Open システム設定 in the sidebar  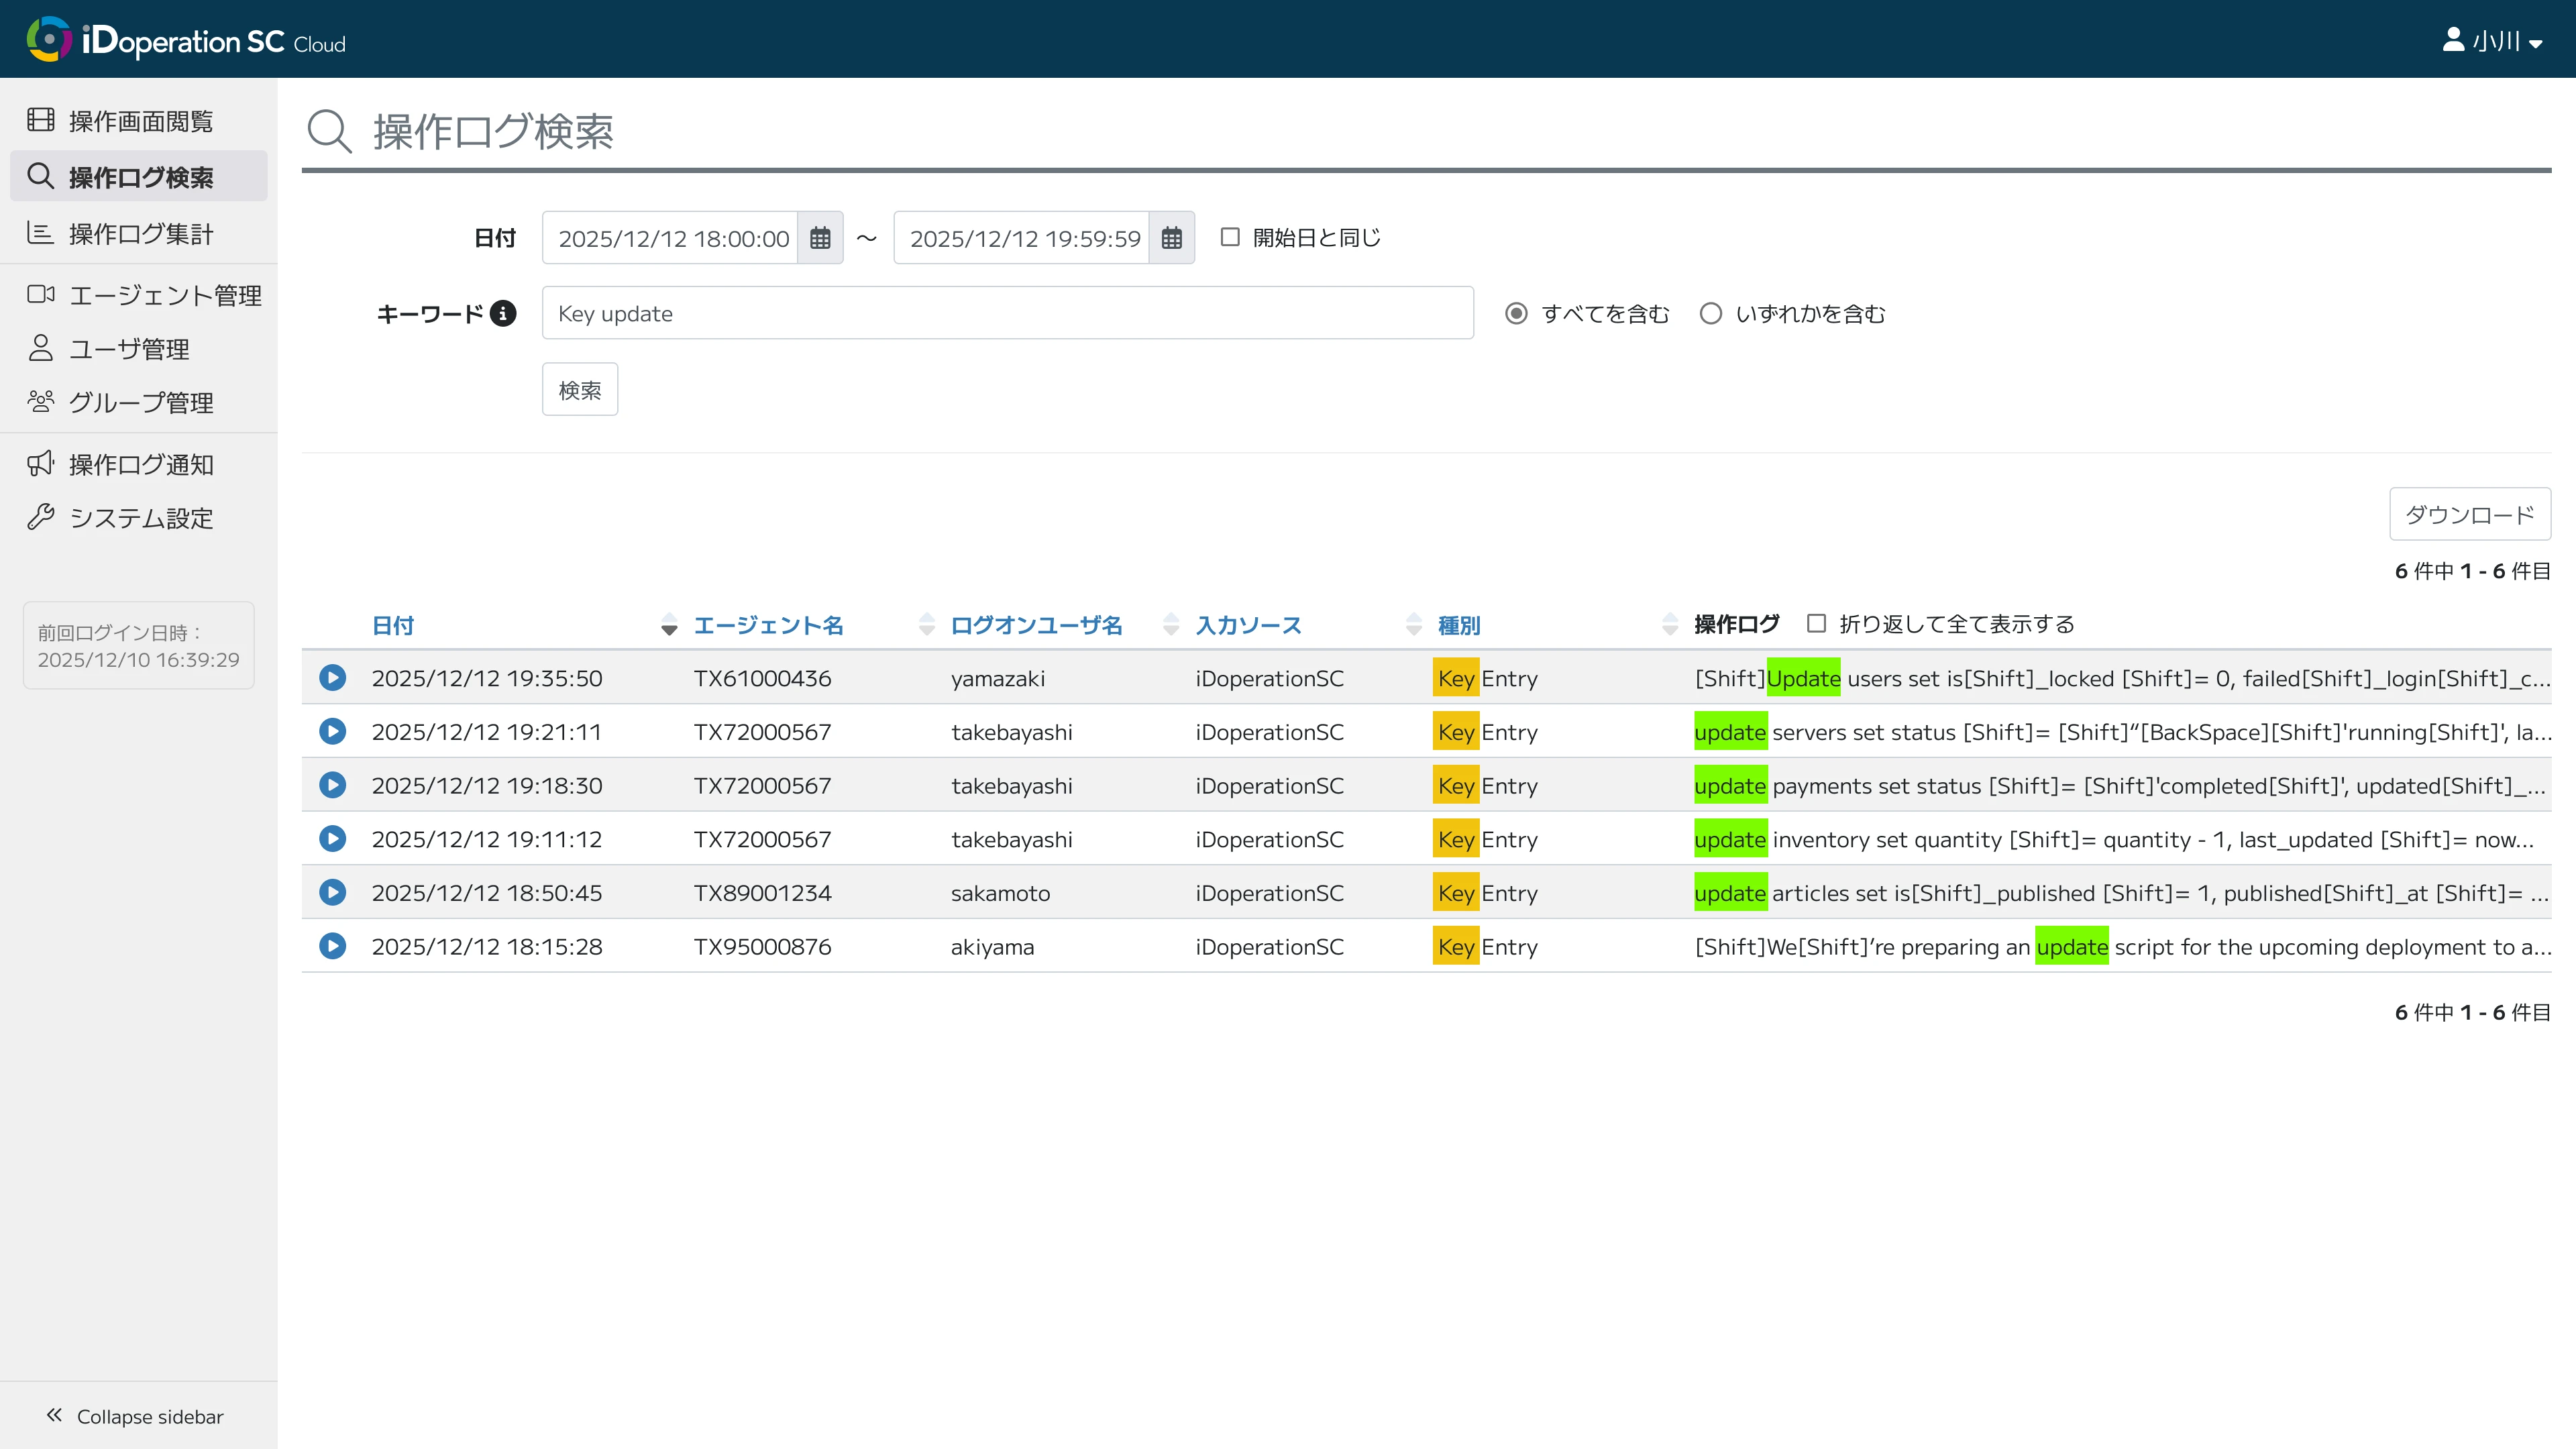140,518
